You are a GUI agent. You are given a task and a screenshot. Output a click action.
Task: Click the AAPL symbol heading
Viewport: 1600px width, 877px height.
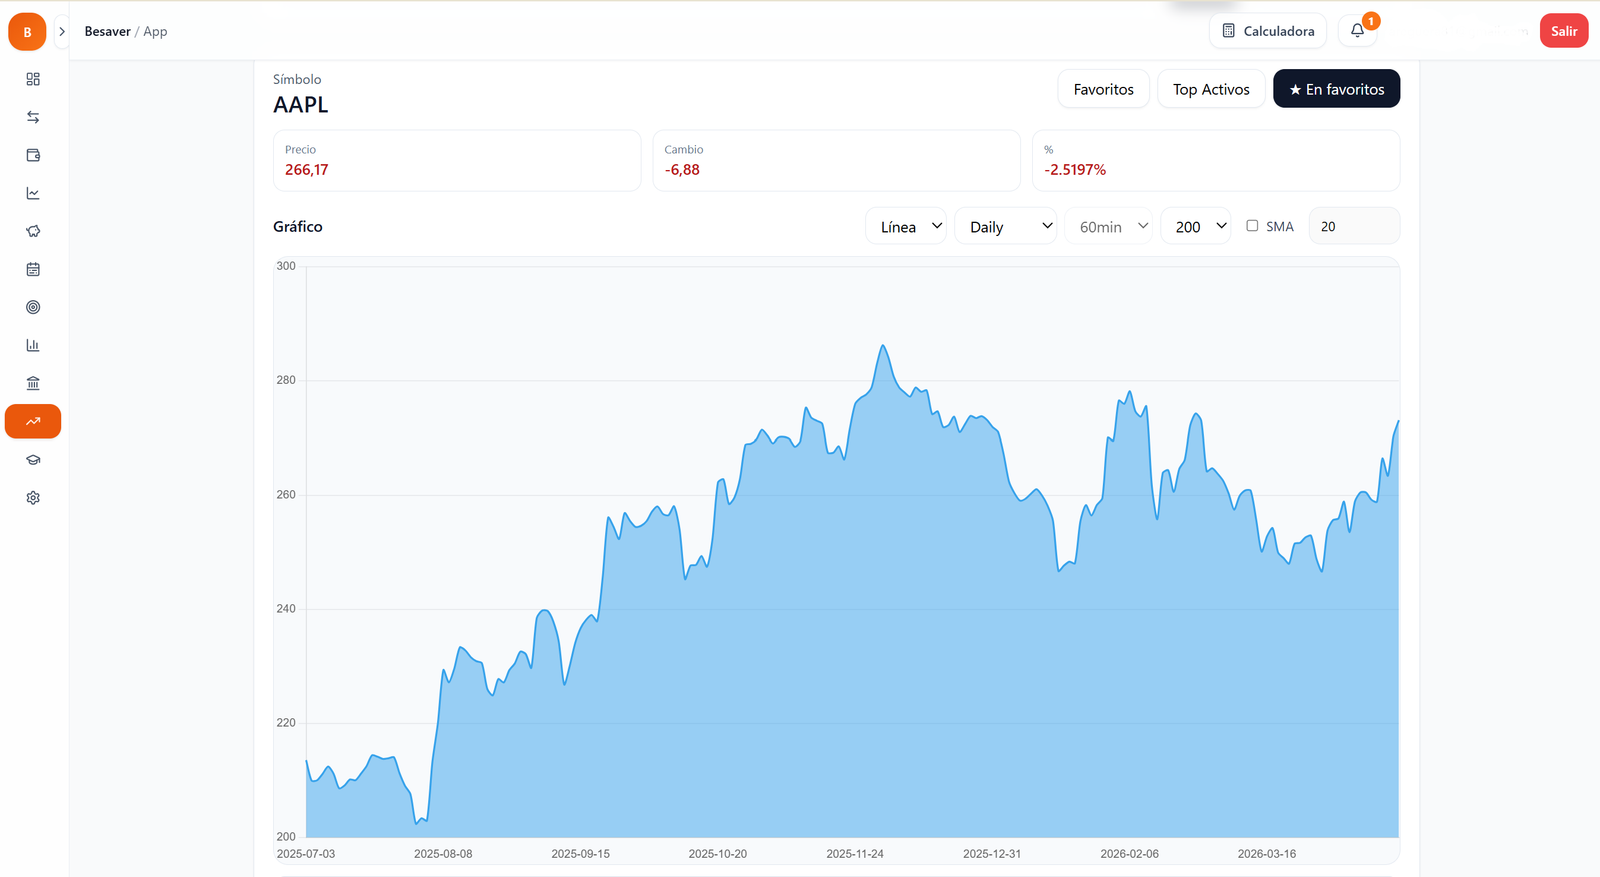tap(301, 105)
